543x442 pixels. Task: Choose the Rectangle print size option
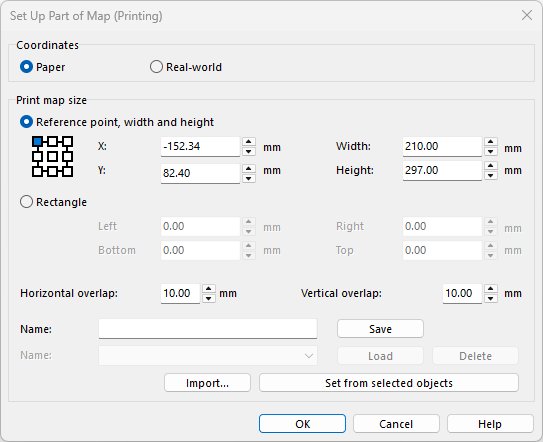(x=26, y=202)
